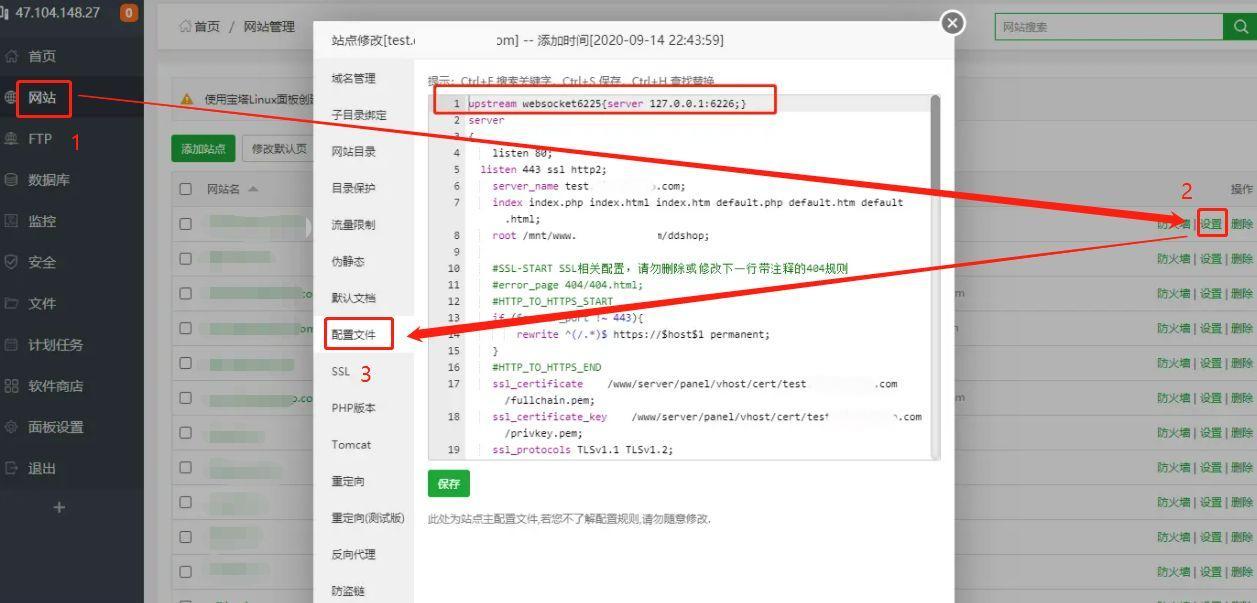
Task: Click the green search magnifier icon
Action: pyautogui.click(x=1239, y=27)
